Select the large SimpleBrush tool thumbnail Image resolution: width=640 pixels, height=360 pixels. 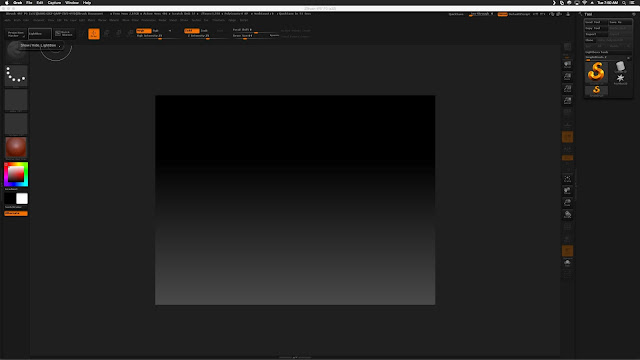point(596,72)
